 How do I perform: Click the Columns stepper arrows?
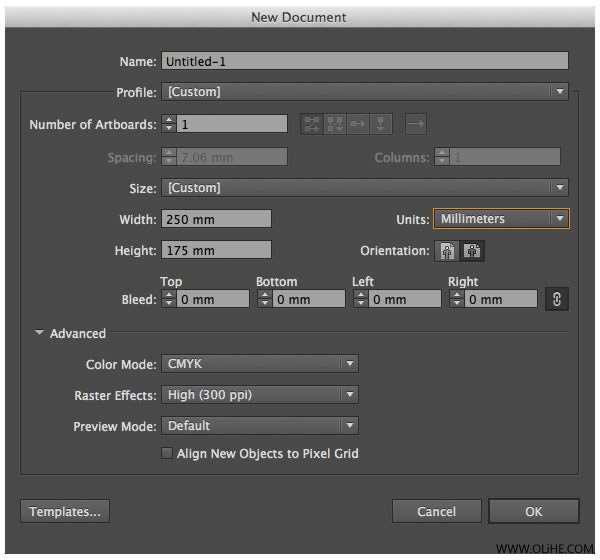point(442,157)
